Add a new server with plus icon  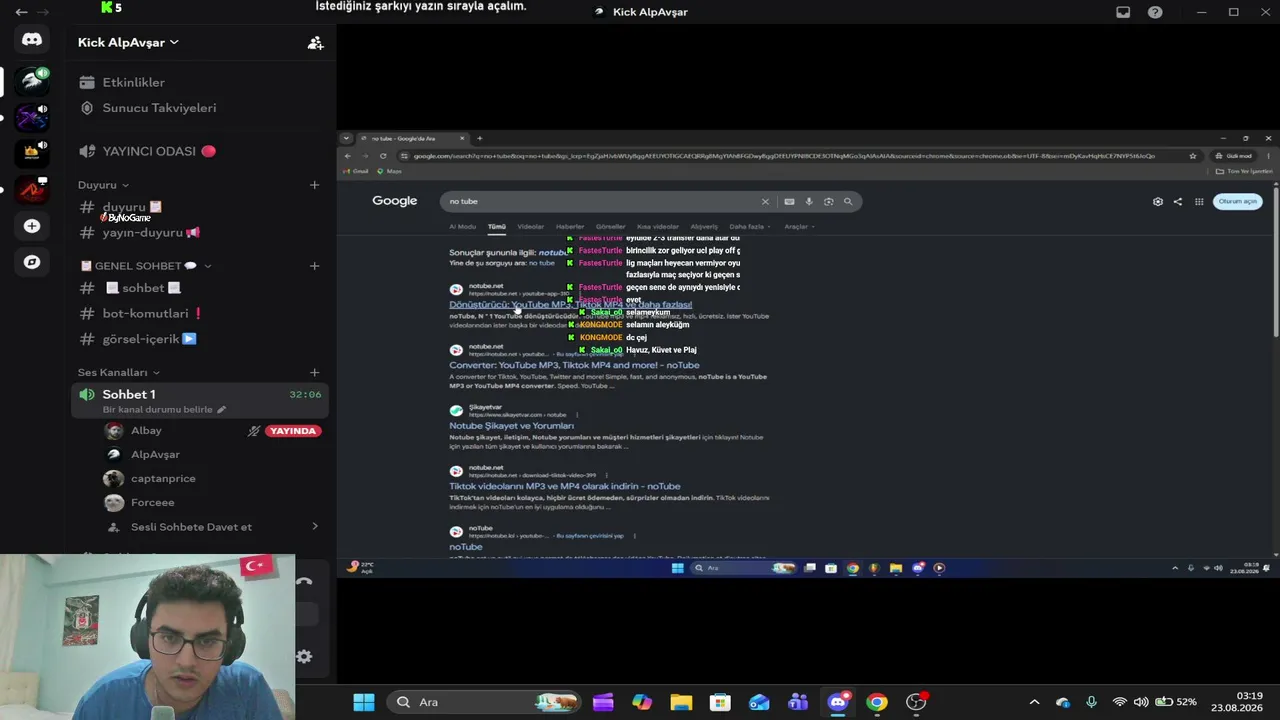click(x=32, y=226)
